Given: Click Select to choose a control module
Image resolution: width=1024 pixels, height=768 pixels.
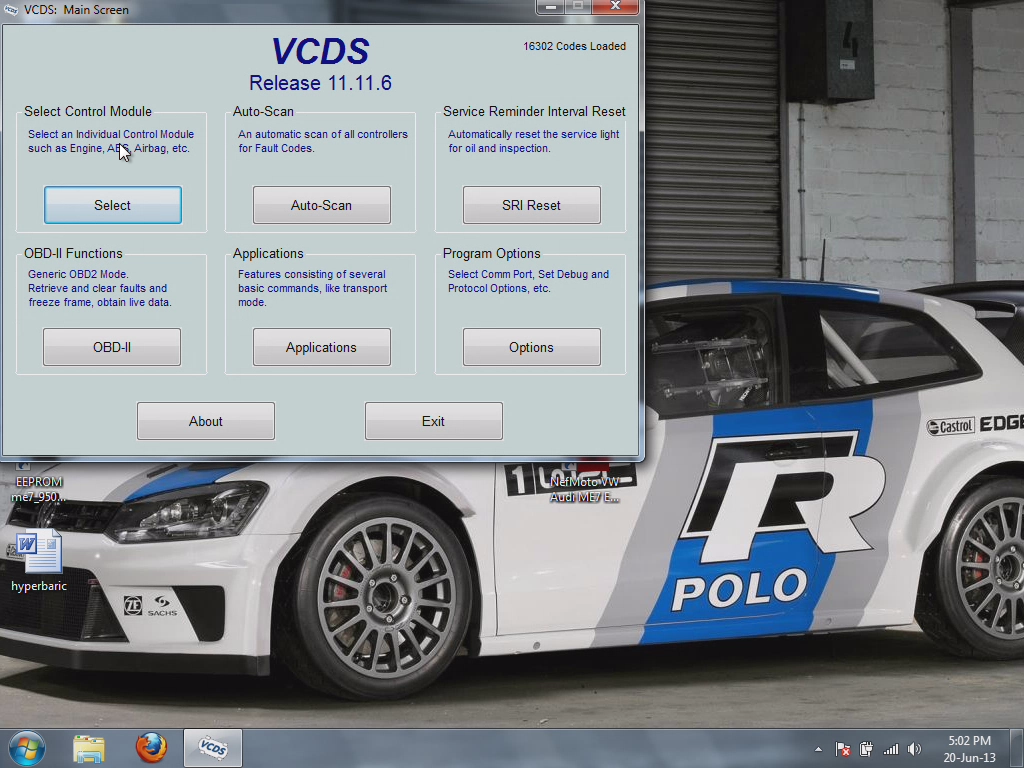Looking at the screenshot, I should click(112, 204).
